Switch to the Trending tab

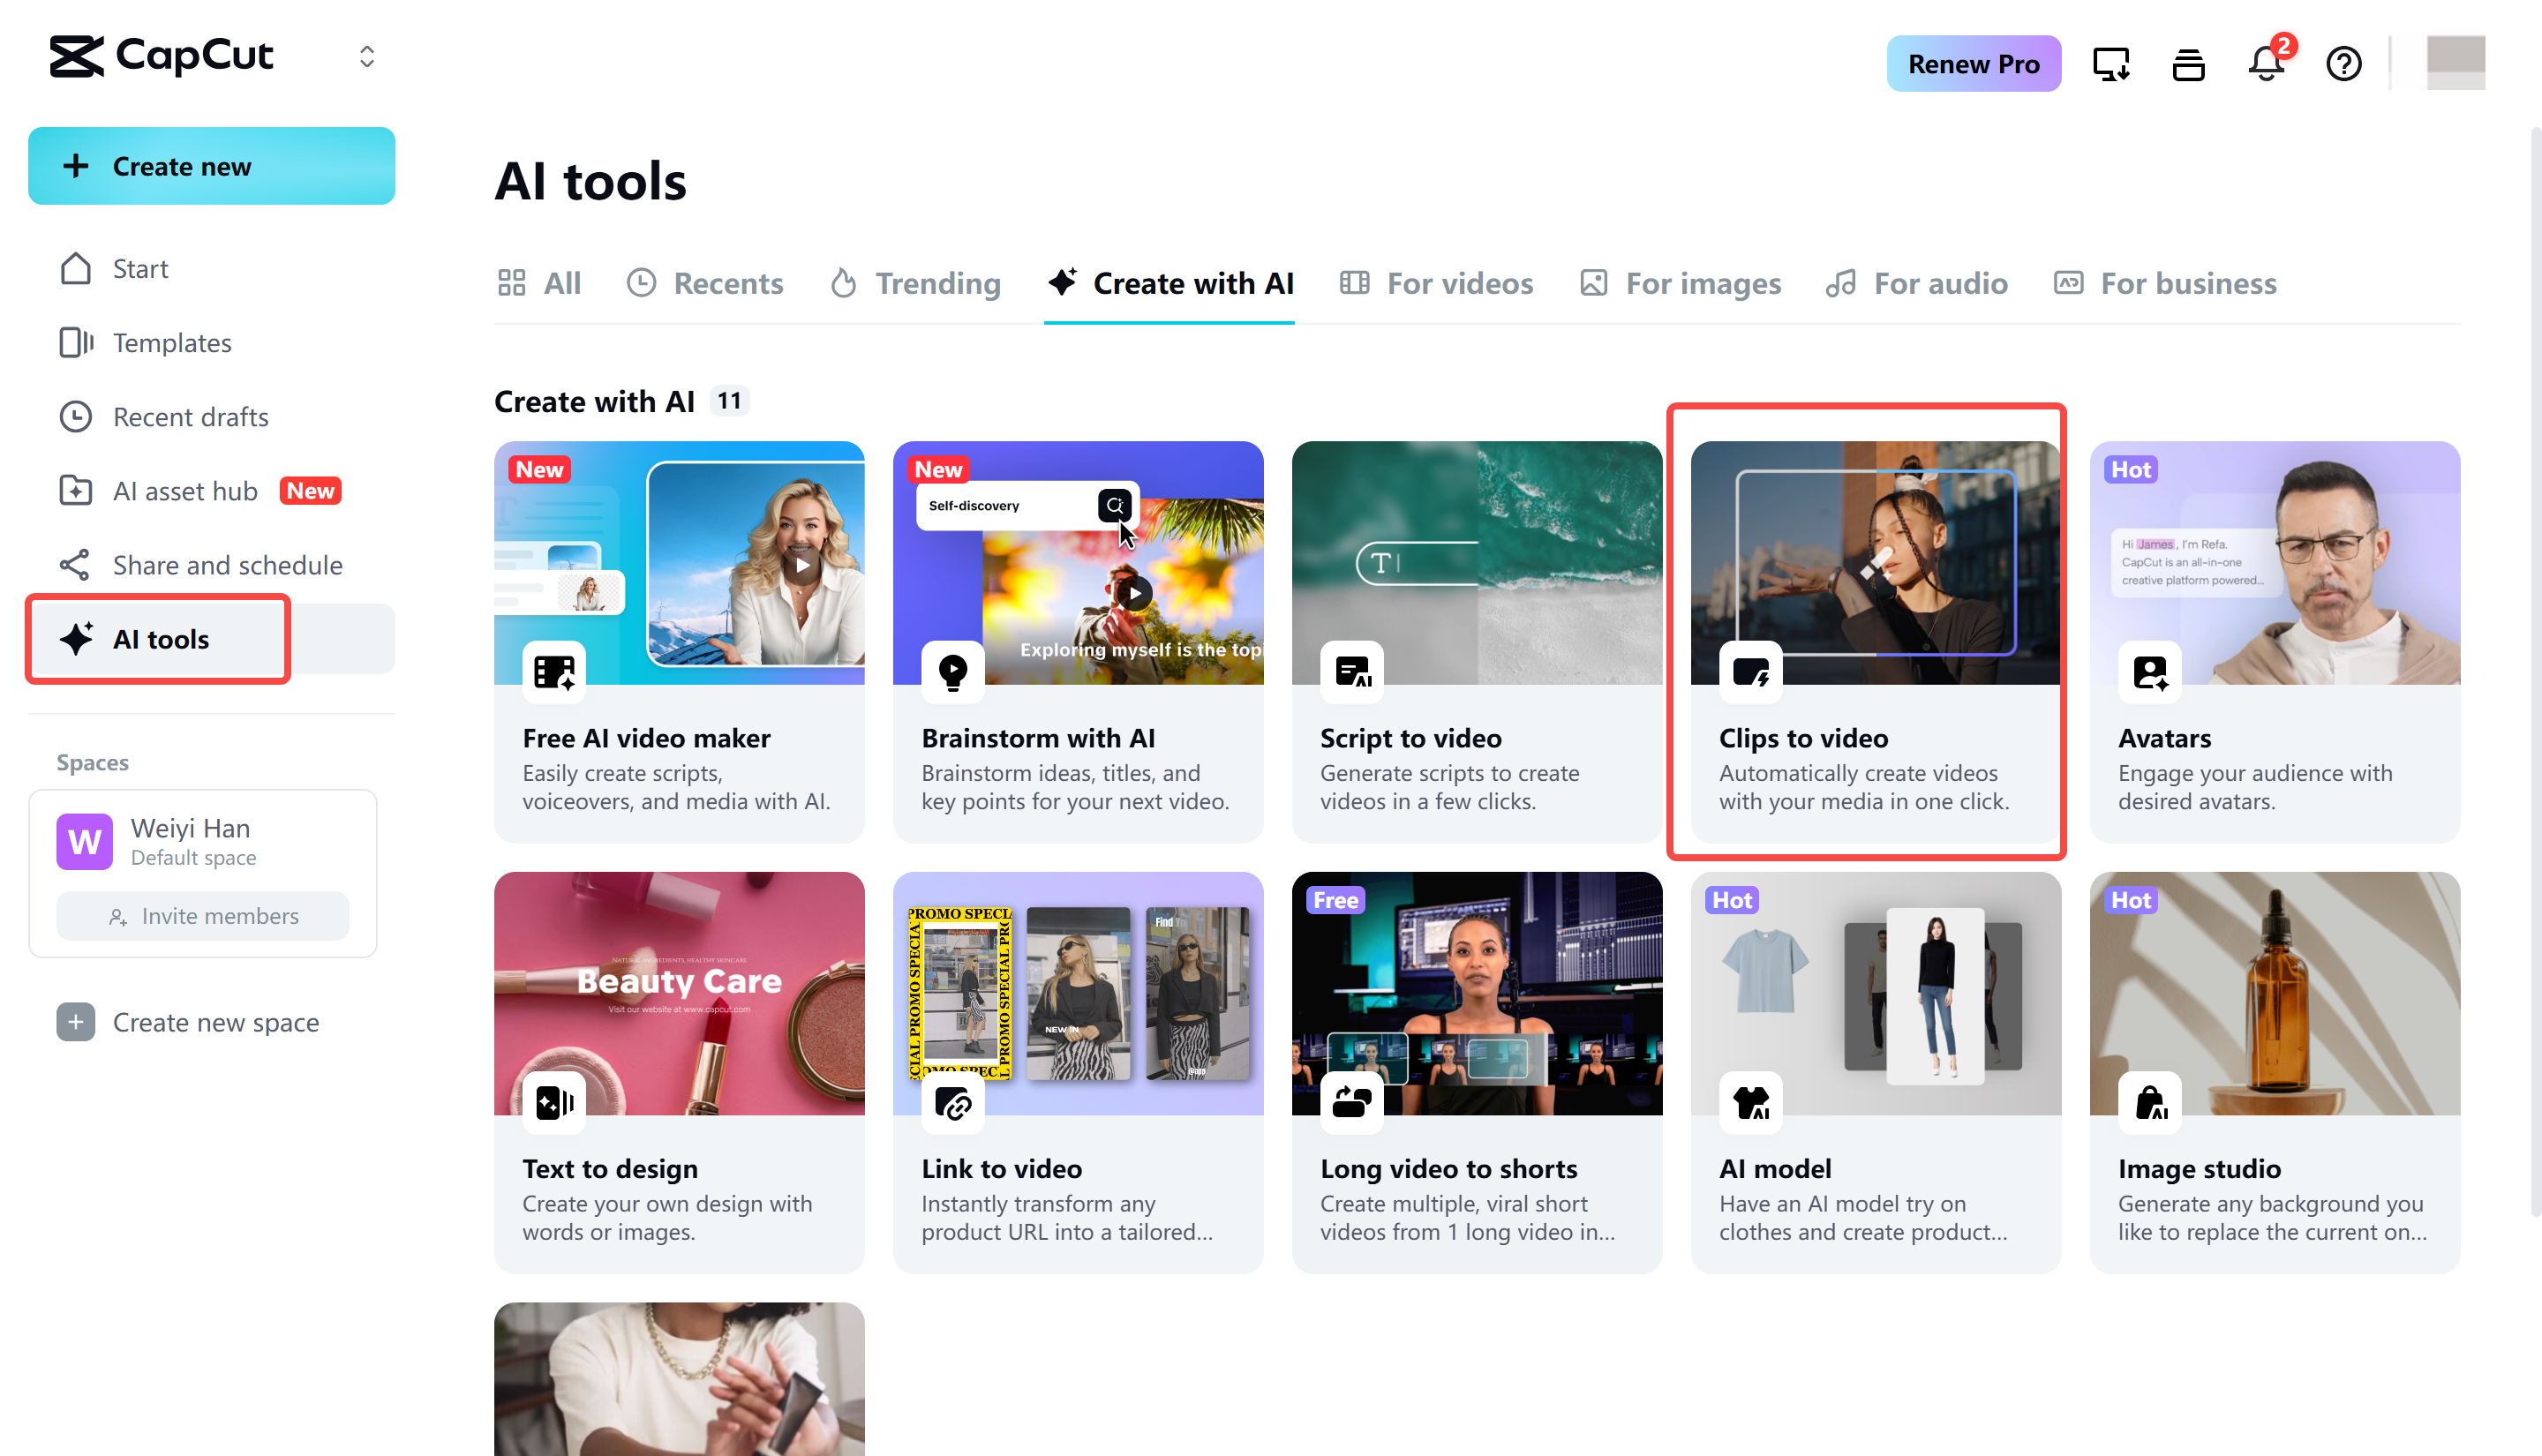click(914, 283)
